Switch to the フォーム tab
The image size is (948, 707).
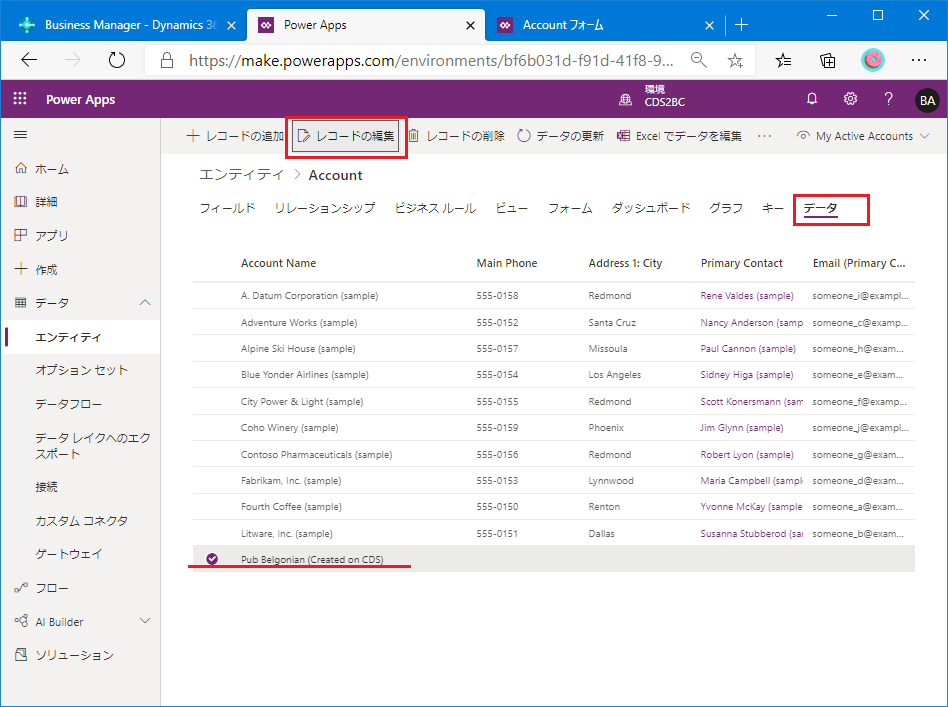point(570,208)
